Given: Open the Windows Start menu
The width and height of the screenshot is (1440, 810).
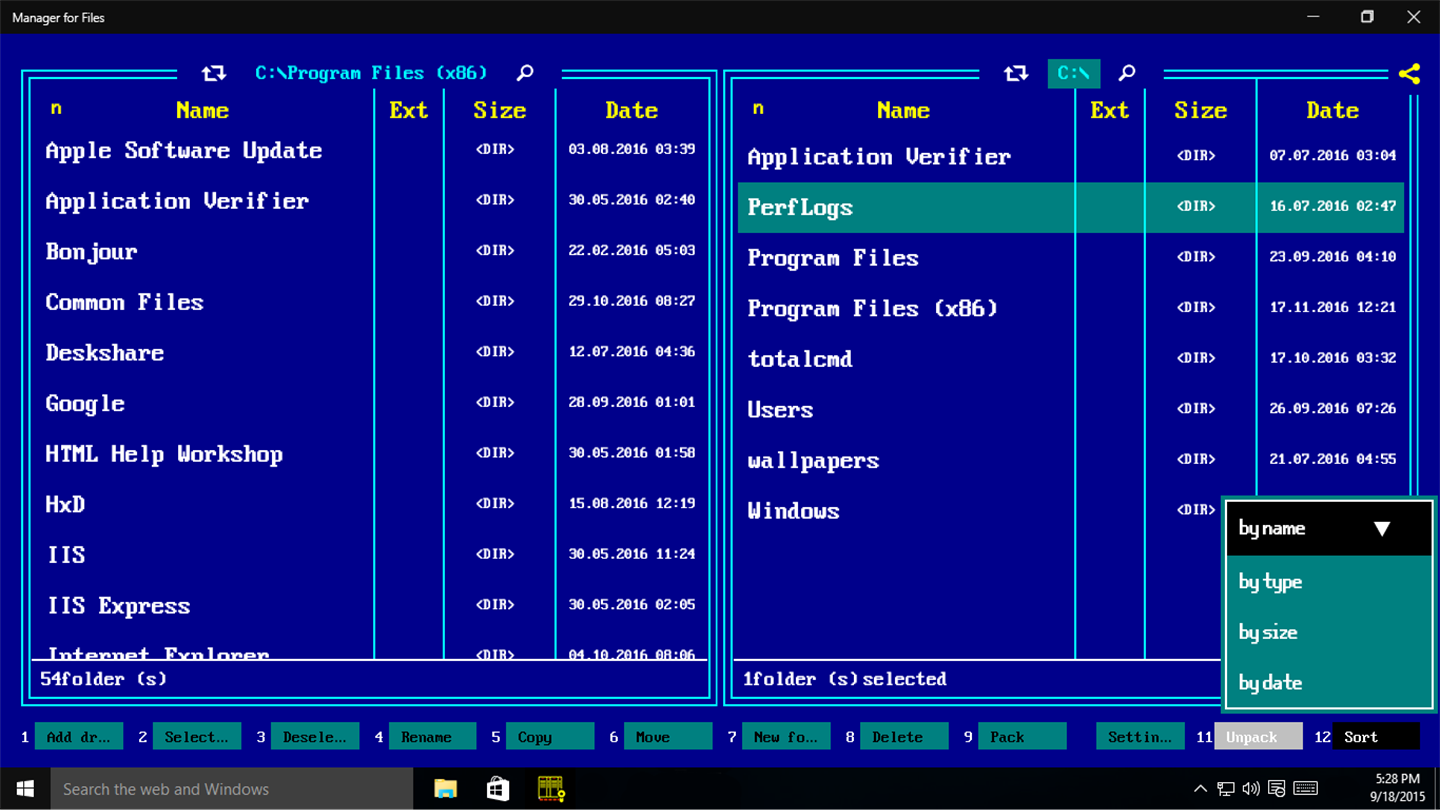Looking at the screenshot, I should (25, 789).
